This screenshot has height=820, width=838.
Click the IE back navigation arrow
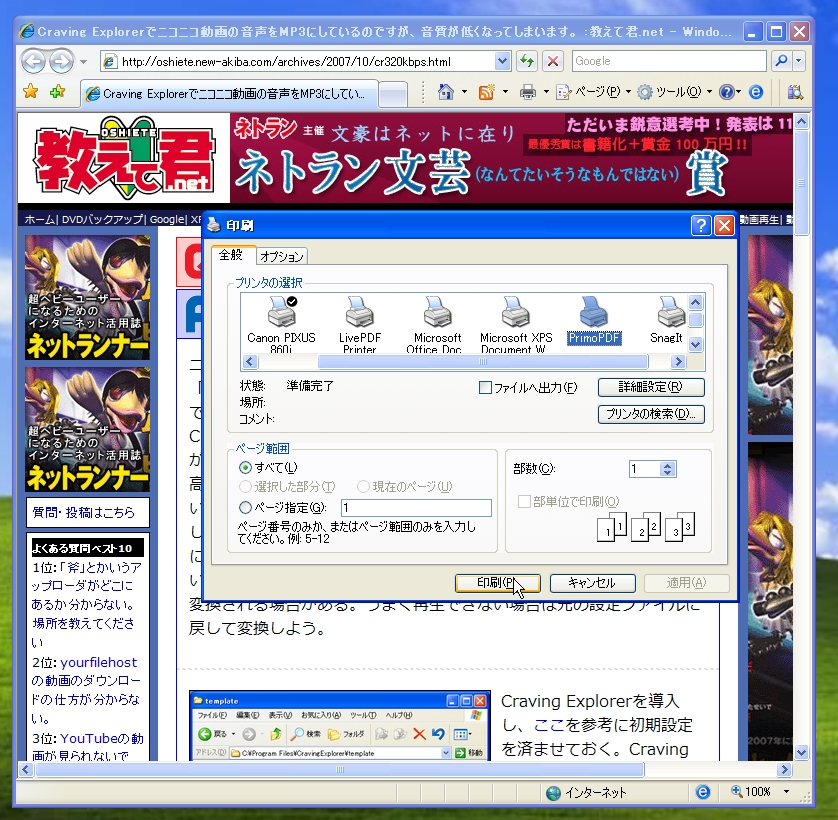(x=33, y=61)
